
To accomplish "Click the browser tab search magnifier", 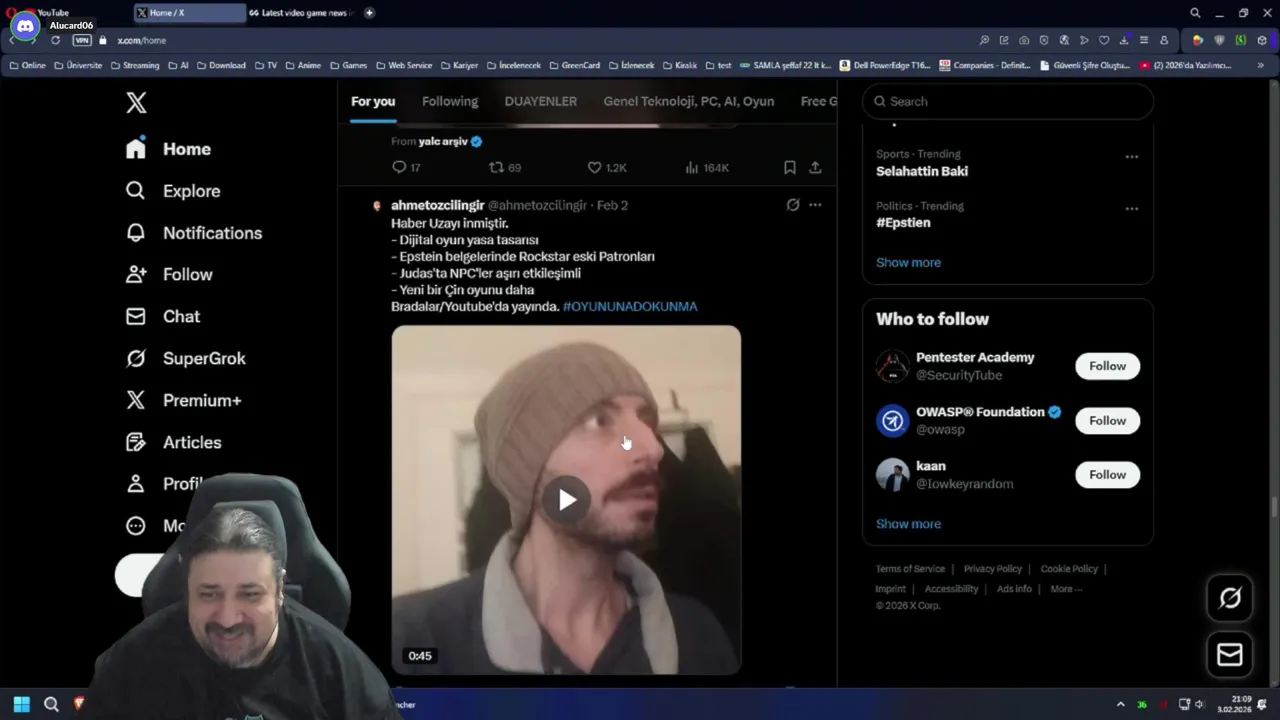I will click(1195, 13).
